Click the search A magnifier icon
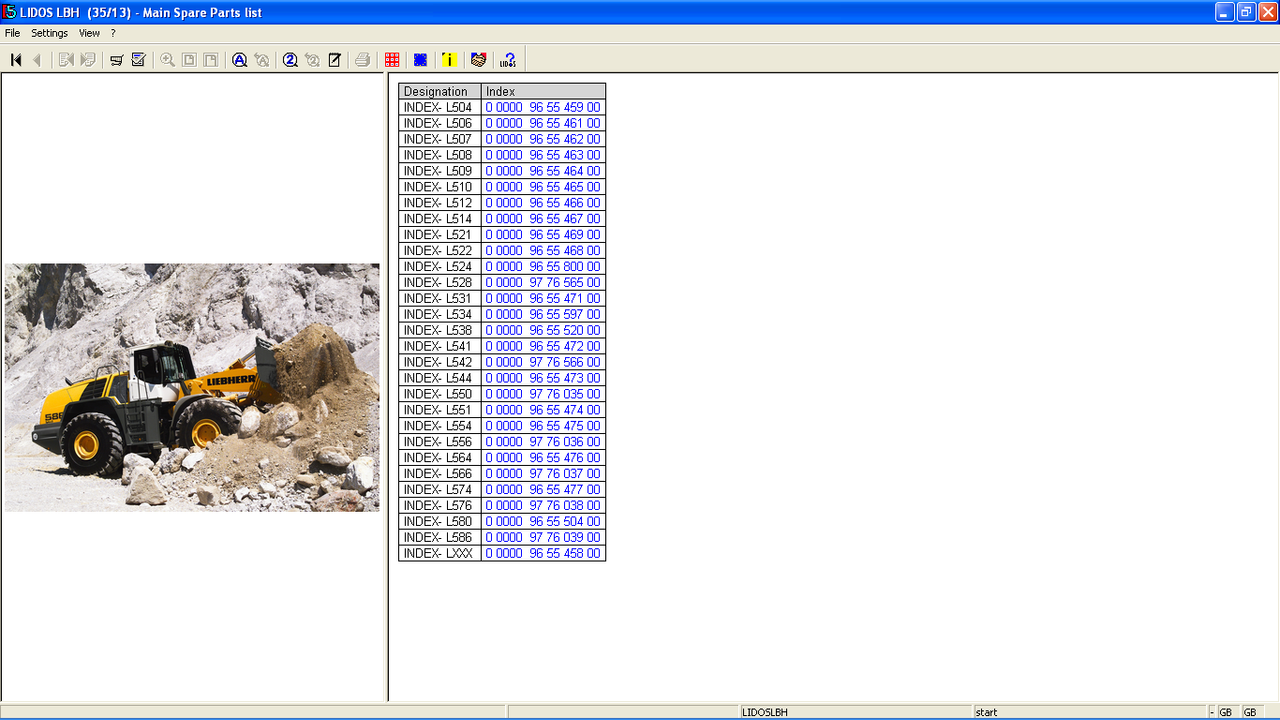 coord(240,60)
